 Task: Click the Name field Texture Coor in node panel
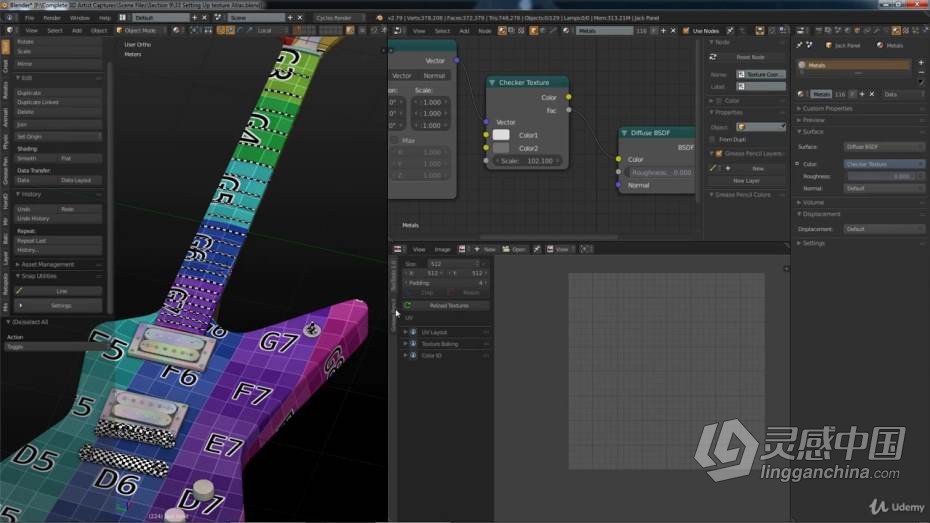tap(761, 75)
